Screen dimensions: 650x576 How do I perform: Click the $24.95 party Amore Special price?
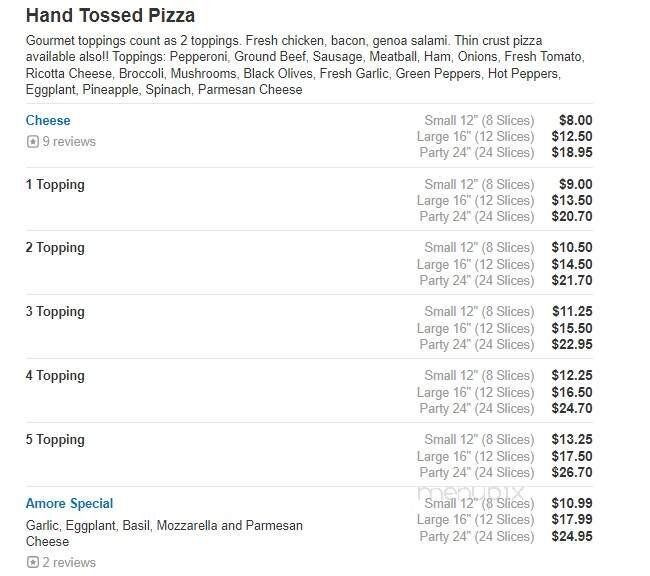tap(571, 537)
